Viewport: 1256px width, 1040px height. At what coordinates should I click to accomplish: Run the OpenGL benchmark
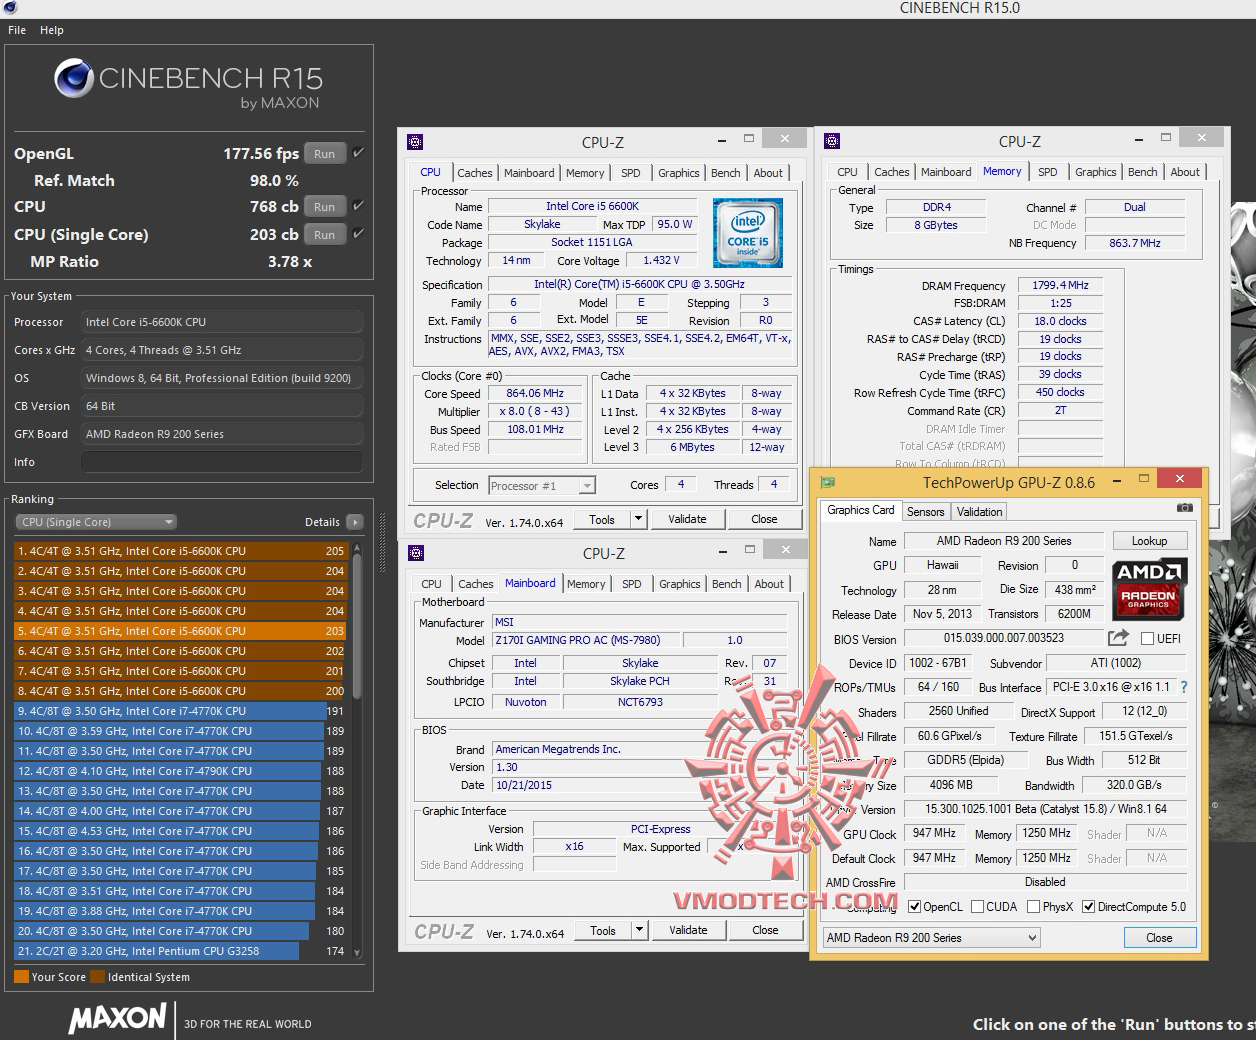(x=324, y=154)
